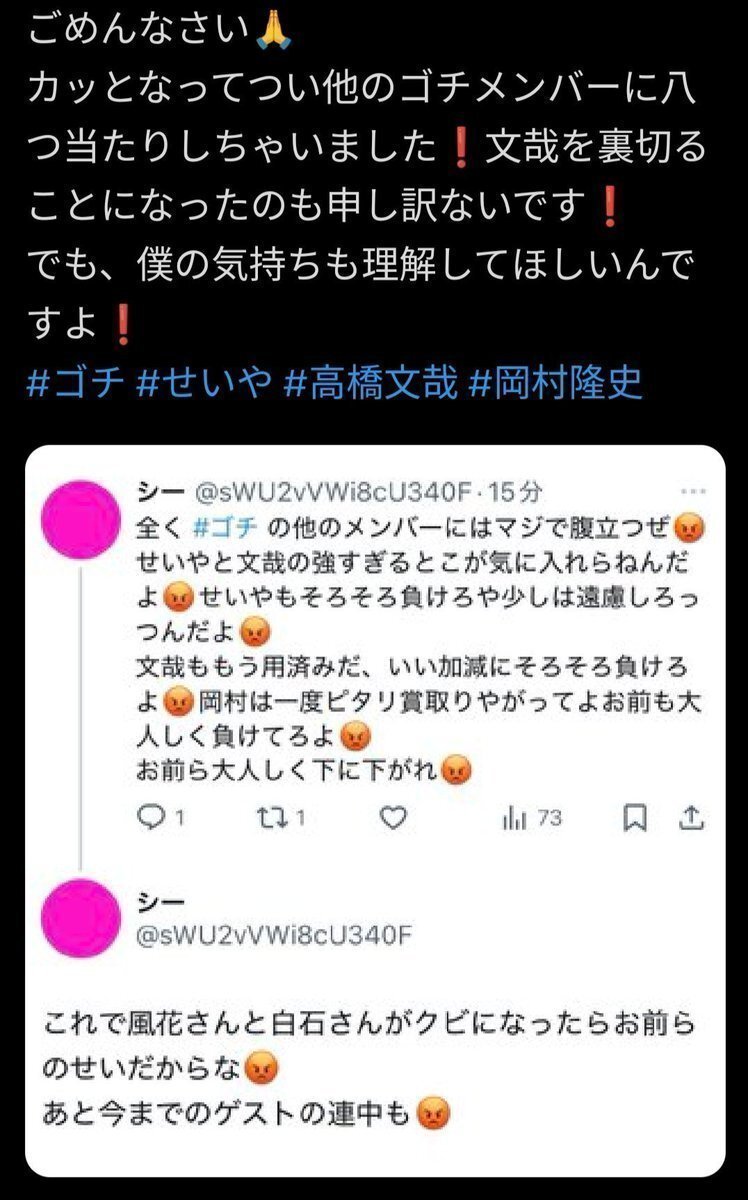Image resolution: width=748 pixels, height=1200 pixels.
Task: Open the quoted screenshot image
Action: [374, 811]
